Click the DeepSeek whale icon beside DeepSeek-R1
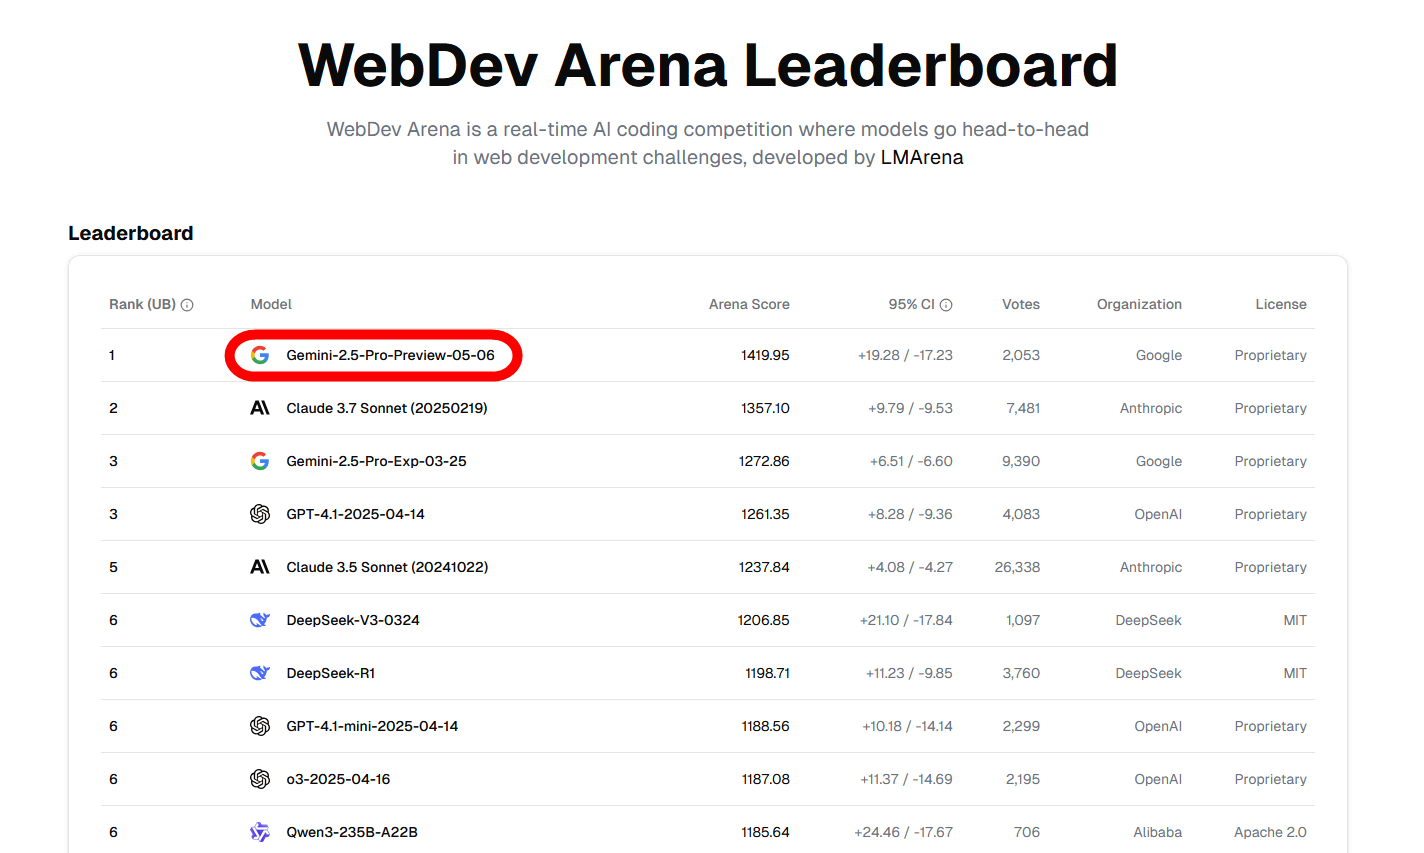 tap(260, 673)
